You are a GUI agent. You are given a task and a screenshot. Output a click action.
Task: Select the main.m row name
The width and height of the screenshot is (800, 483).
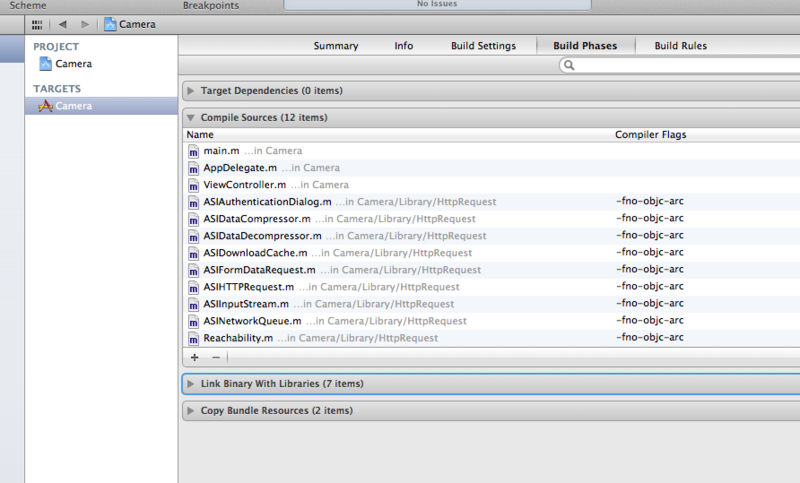pos(221,151)
